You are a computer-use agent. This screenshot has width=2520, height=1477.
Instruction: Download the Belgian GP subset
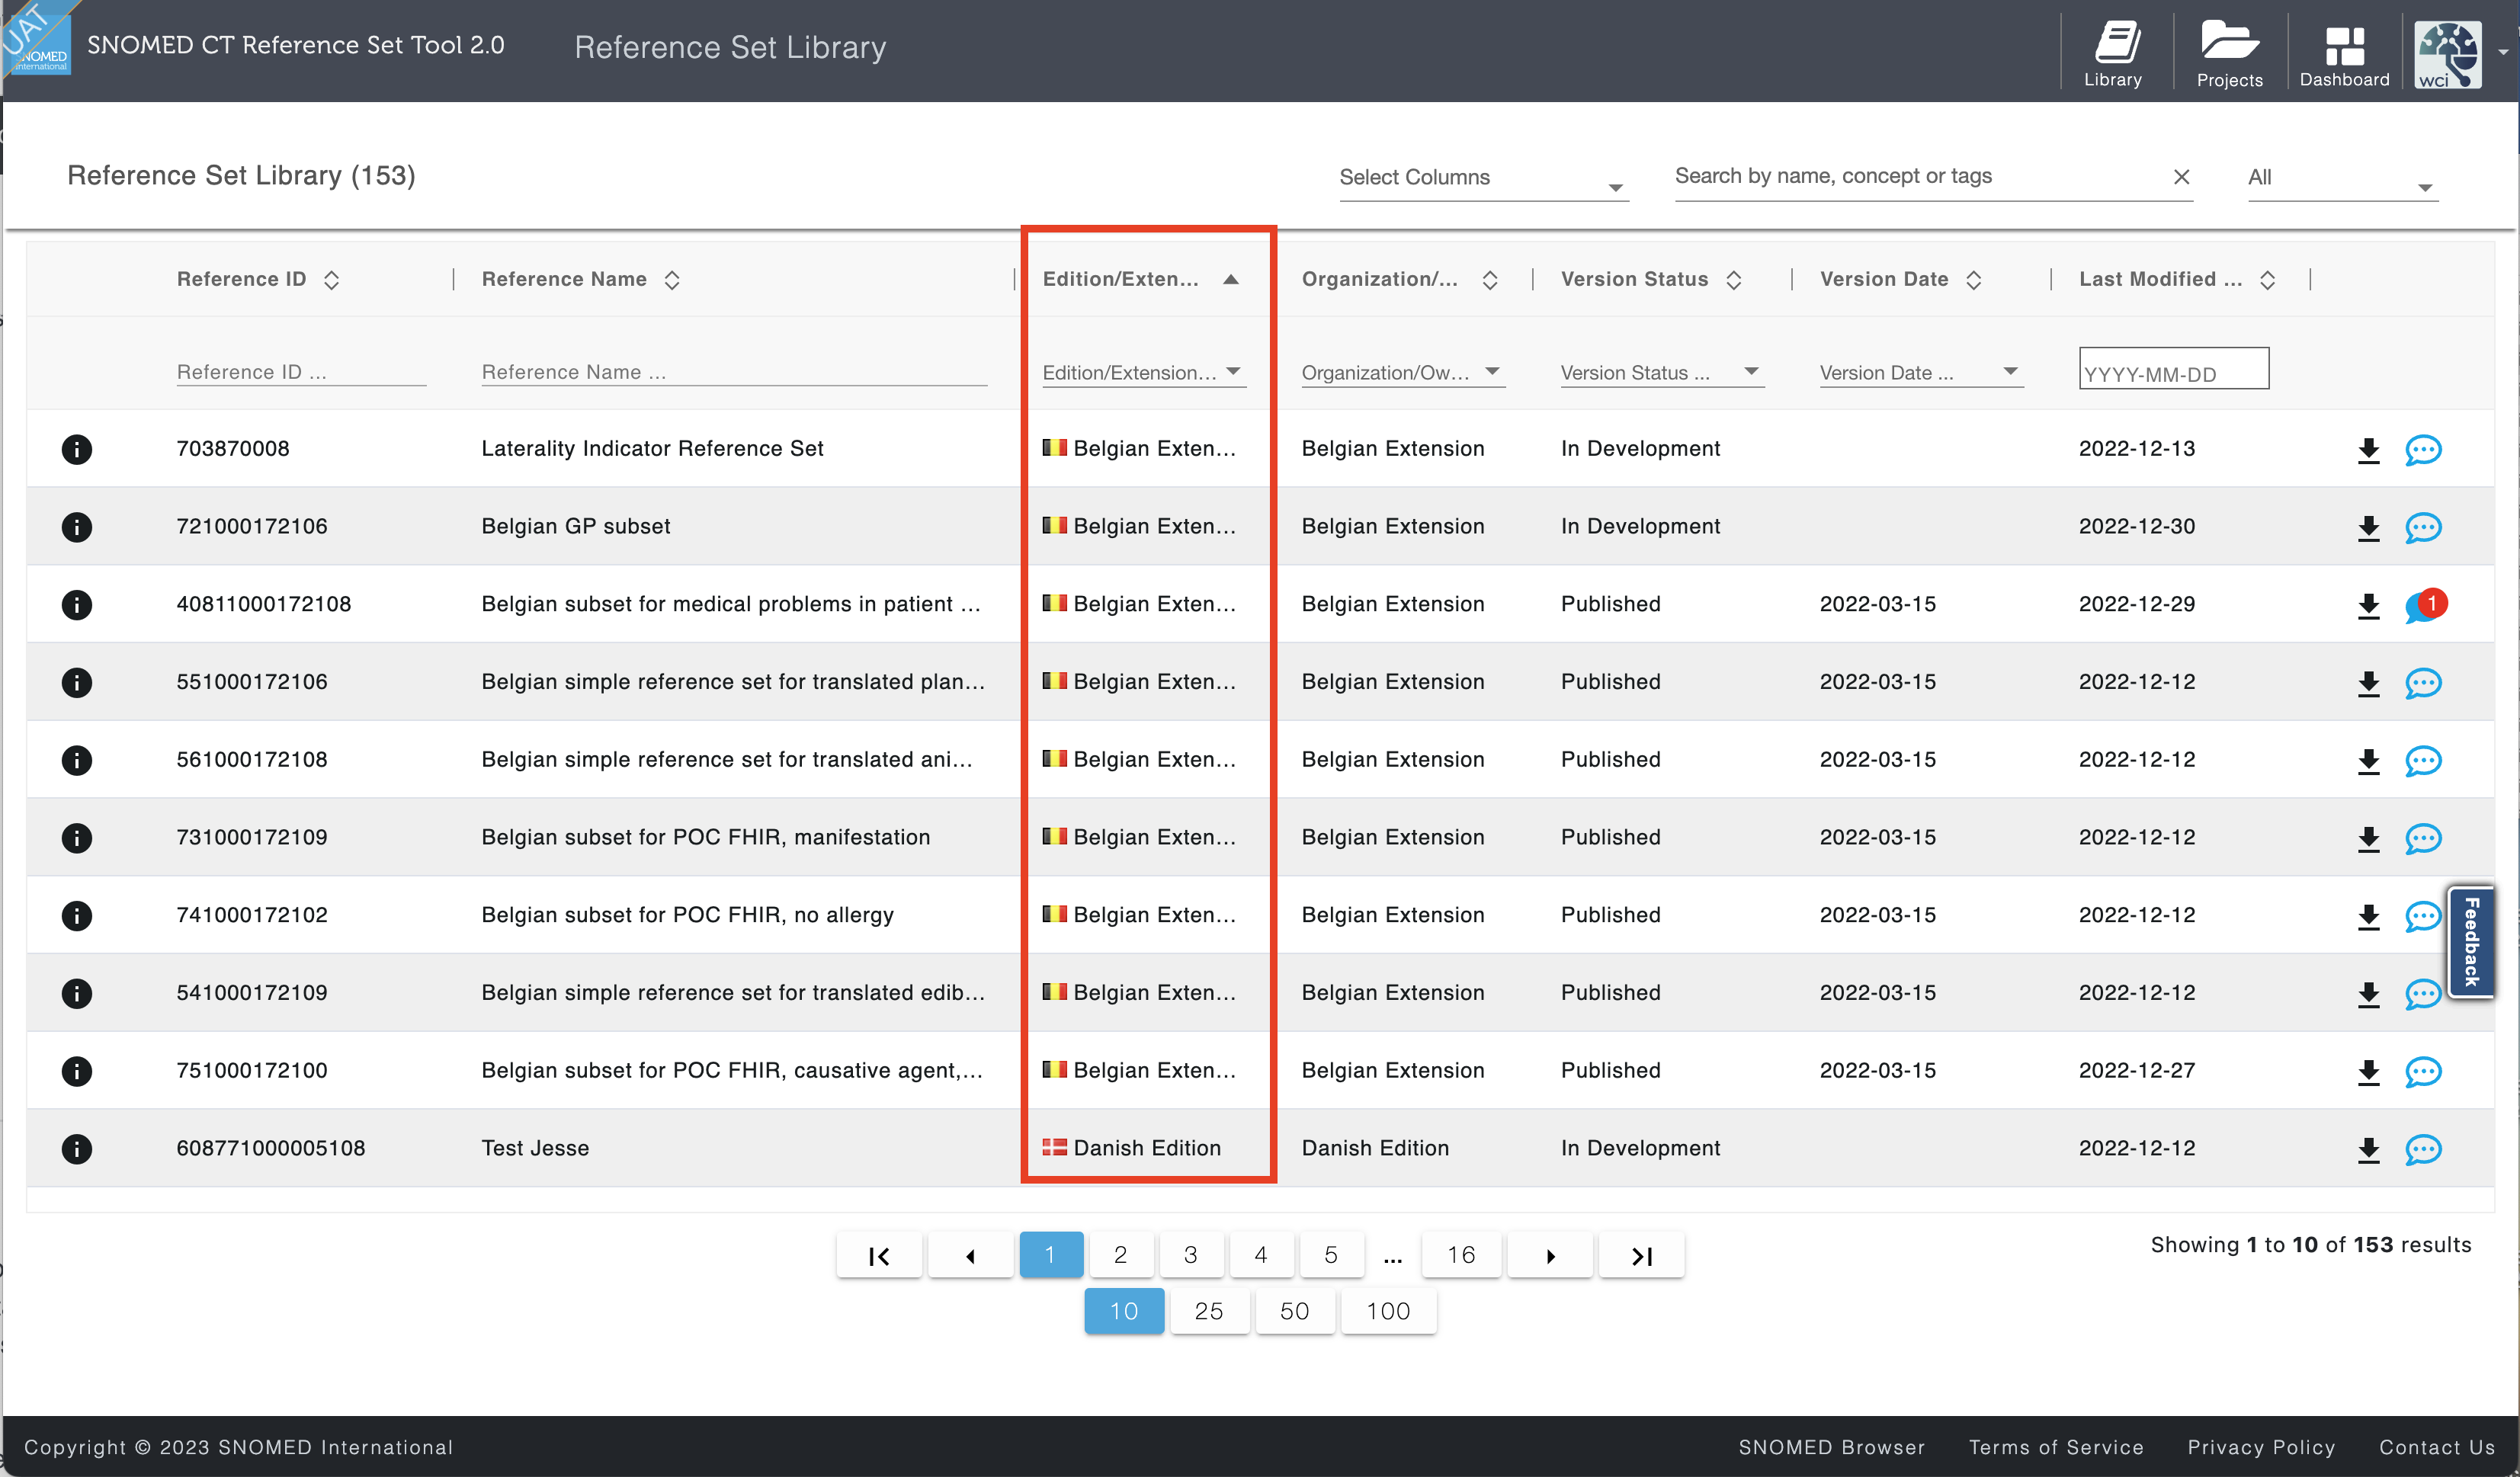coord(2368,528)
